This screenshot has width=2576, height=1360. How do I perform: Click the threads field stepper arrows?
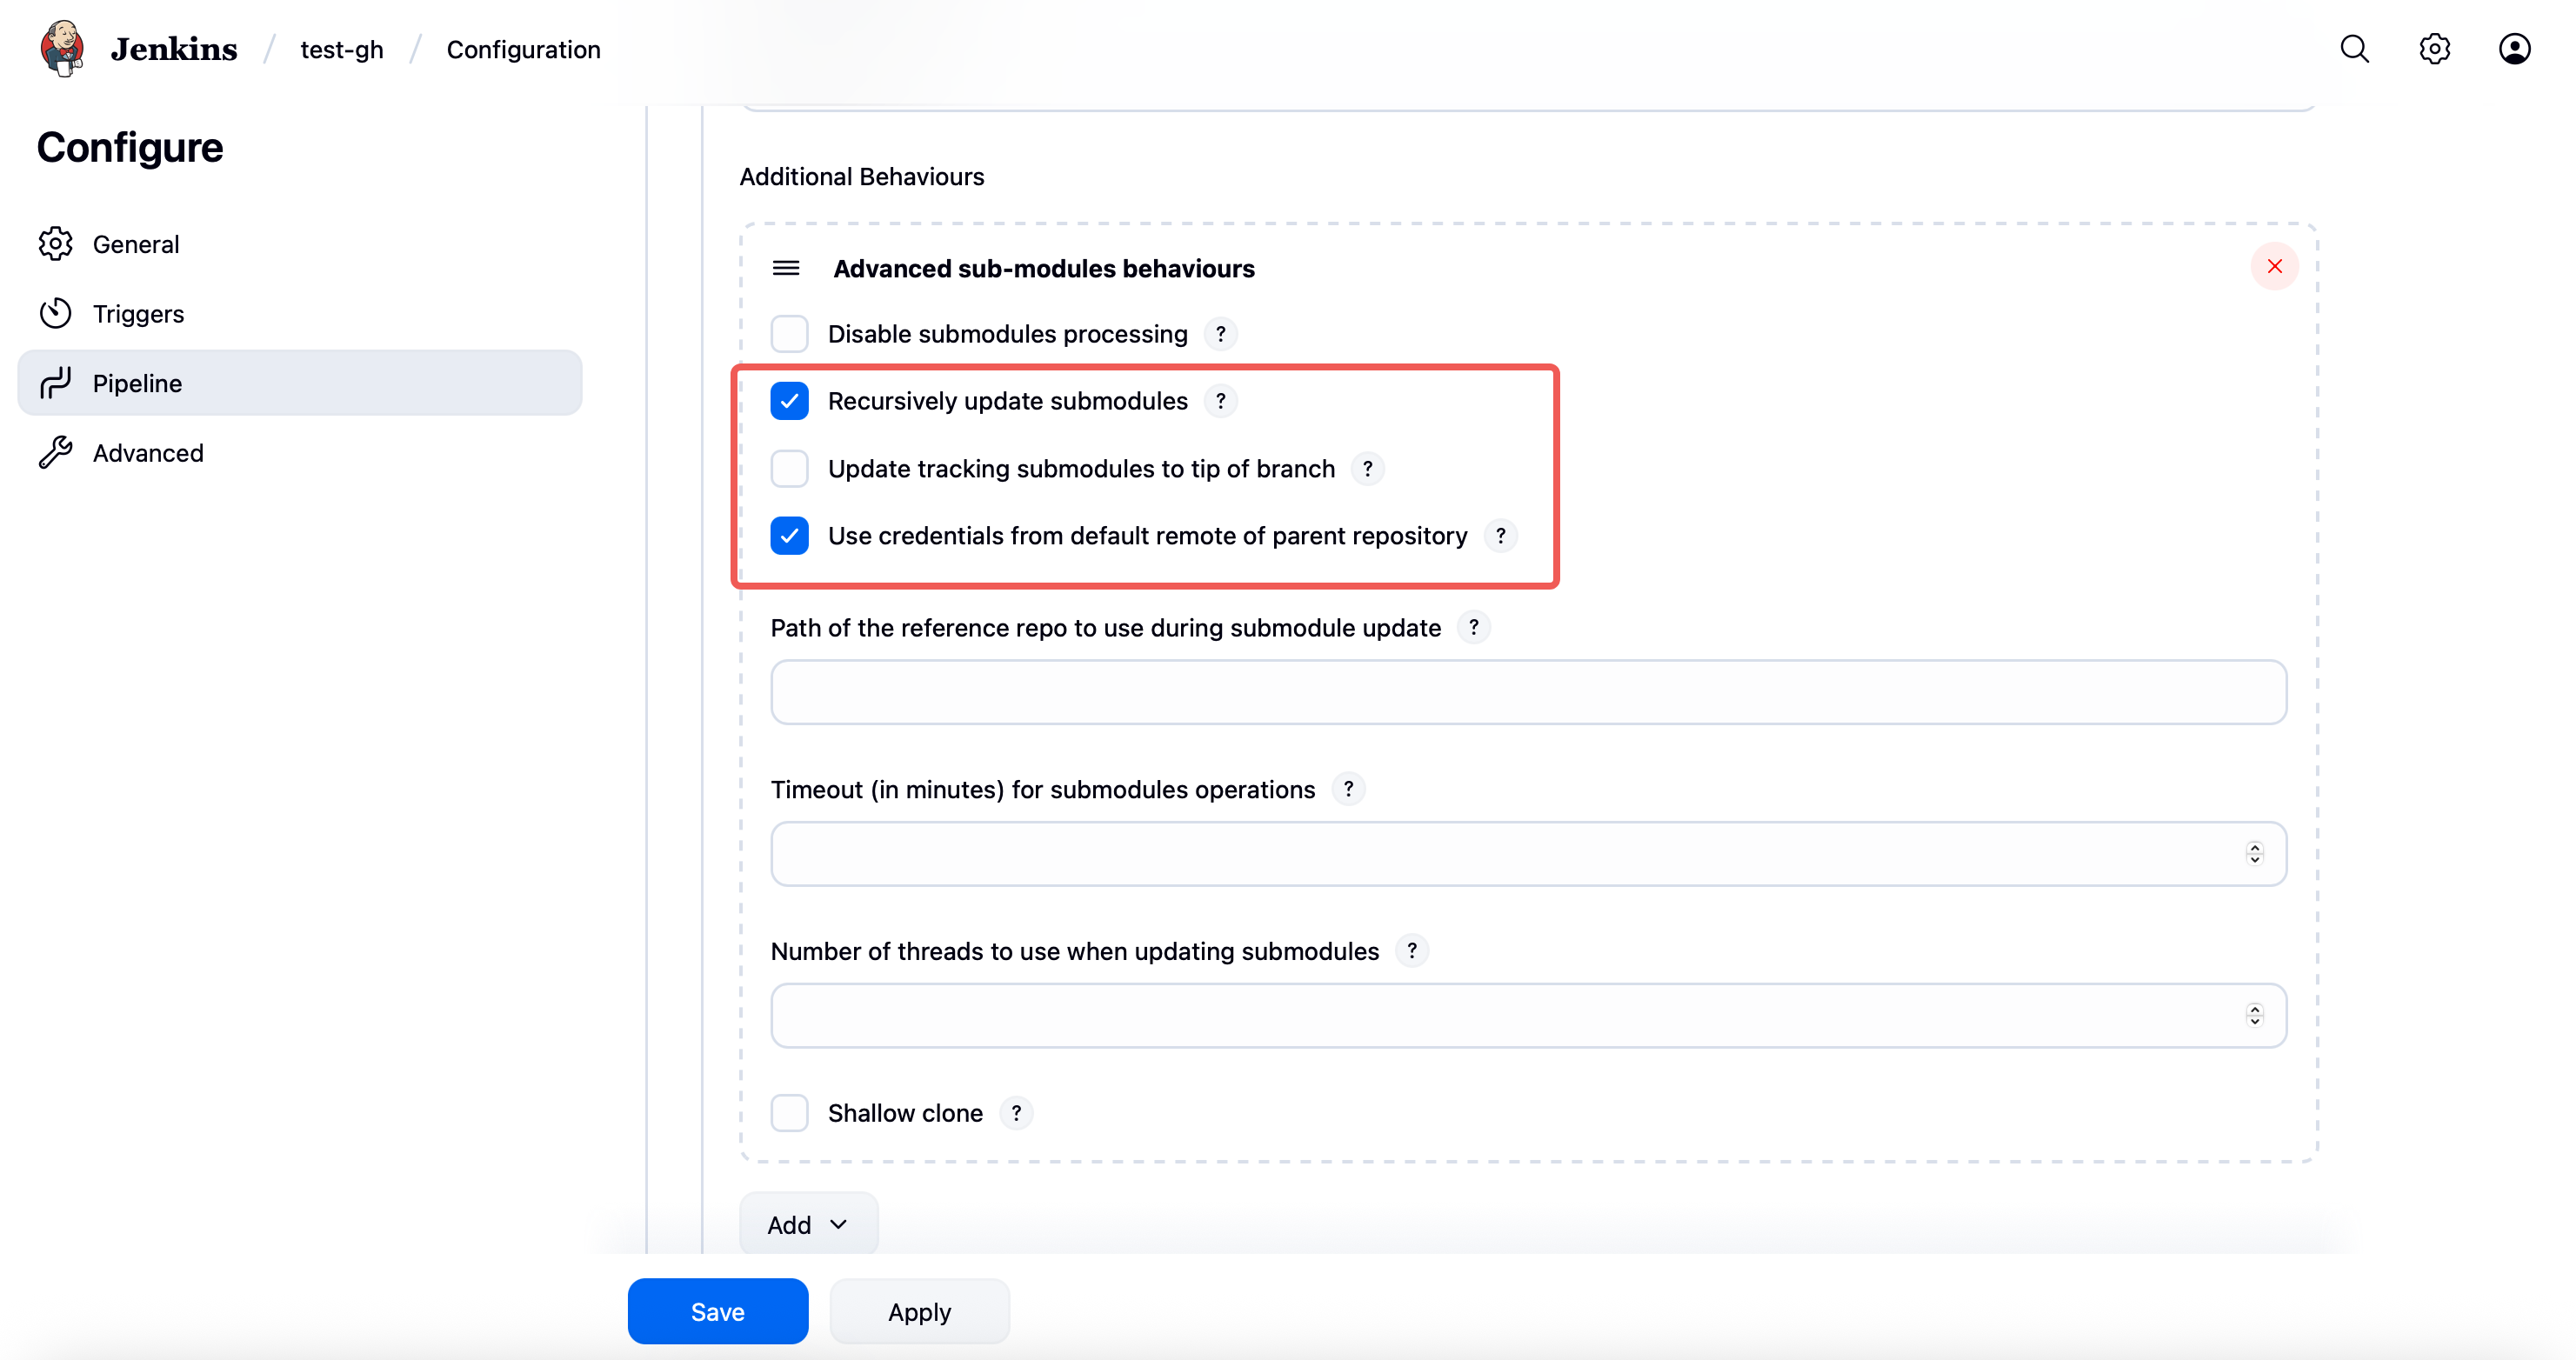(2254, 1015)
